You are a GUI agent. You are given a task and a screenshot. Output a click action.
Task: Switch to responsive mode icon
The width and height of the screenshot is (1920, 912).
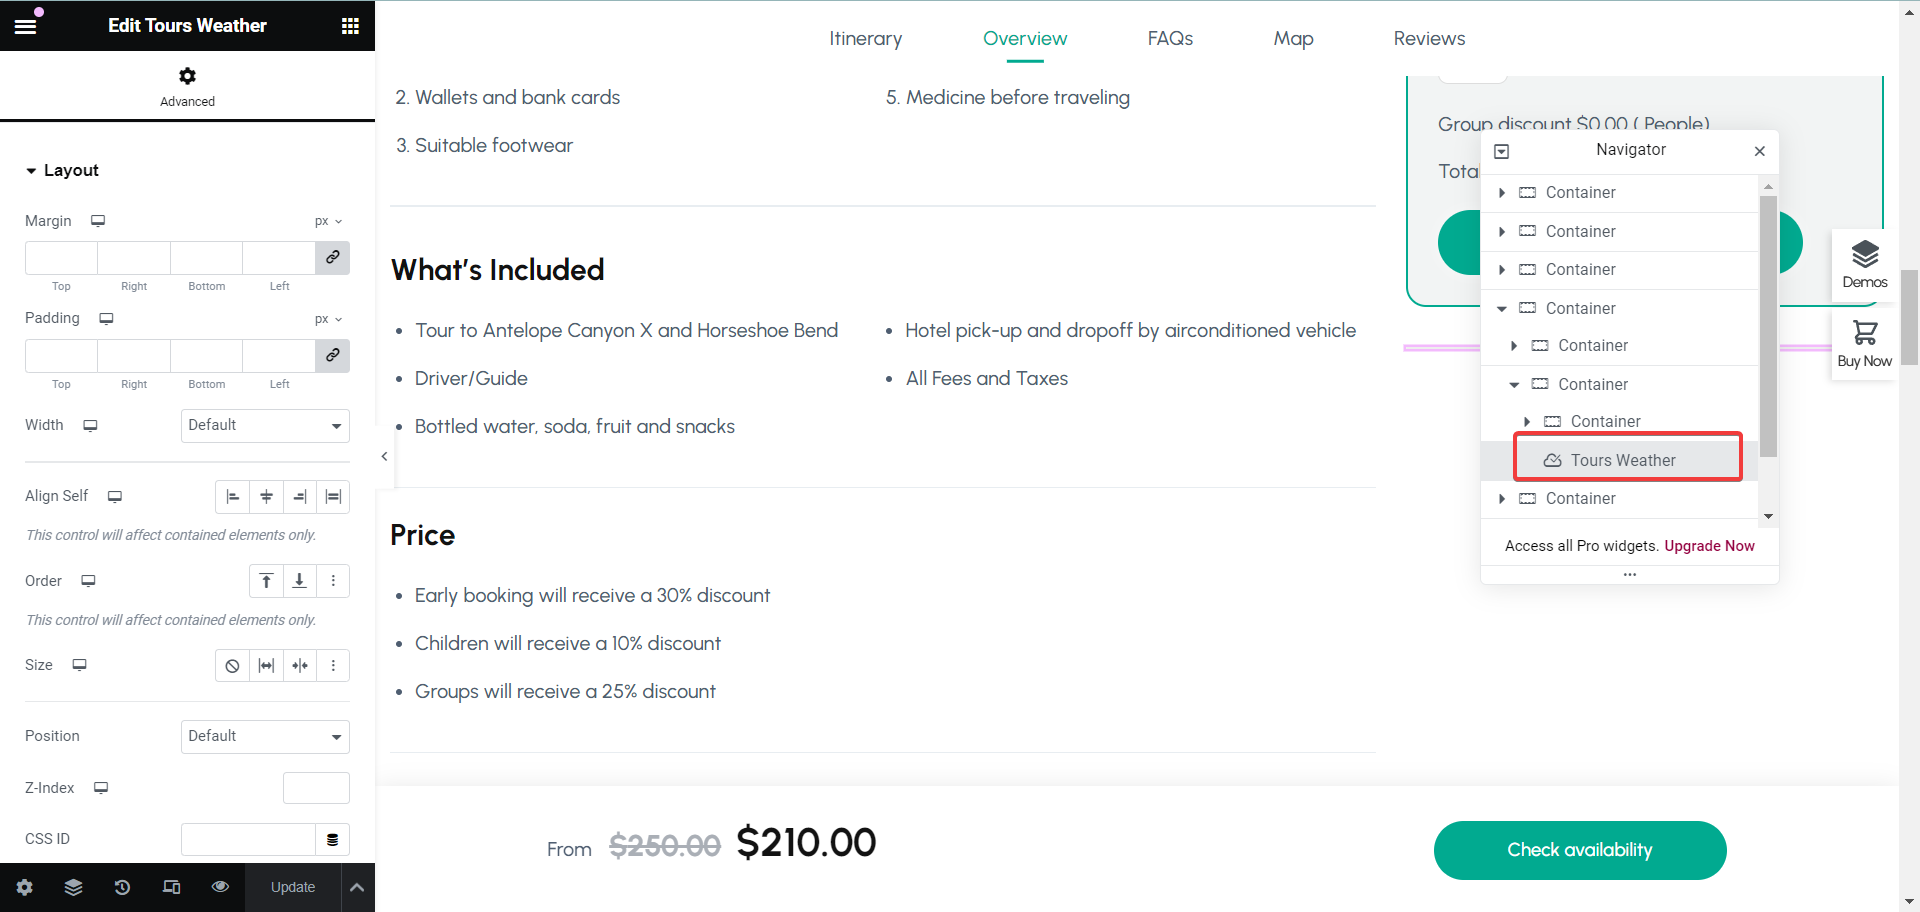click(171, 887)
